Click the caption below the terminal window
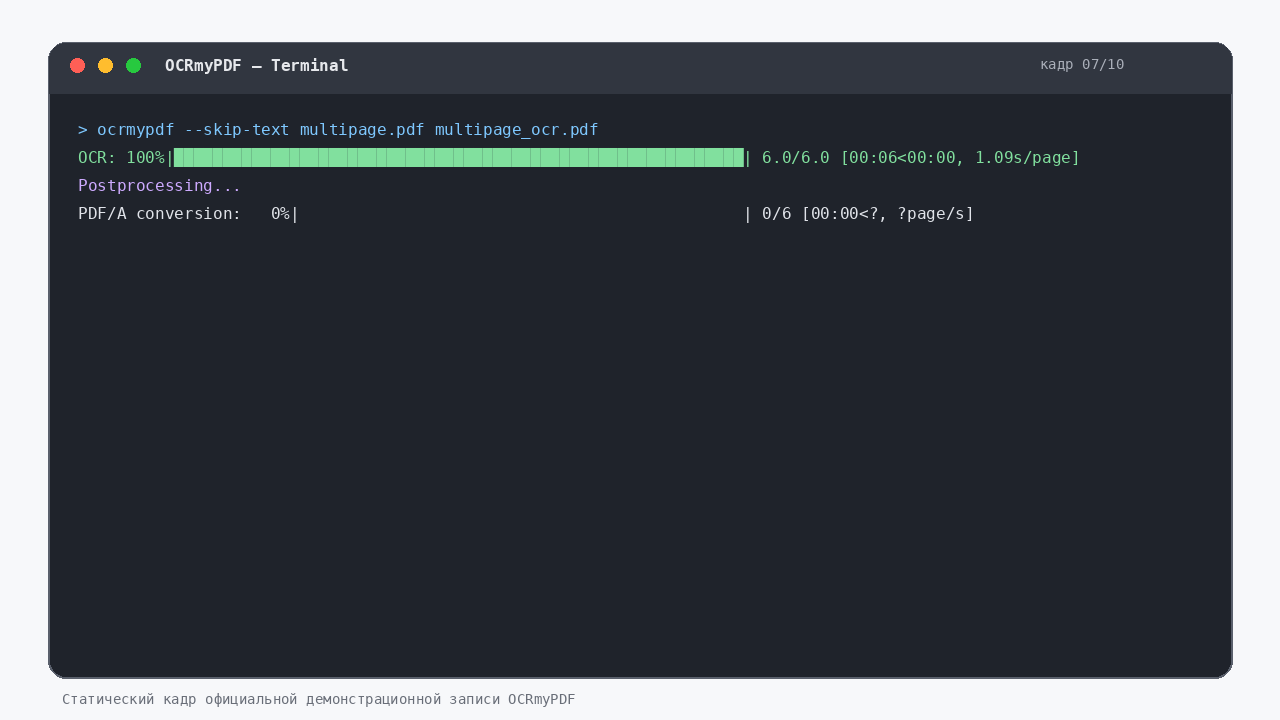The image size is (1280, 720). [319, 699]
